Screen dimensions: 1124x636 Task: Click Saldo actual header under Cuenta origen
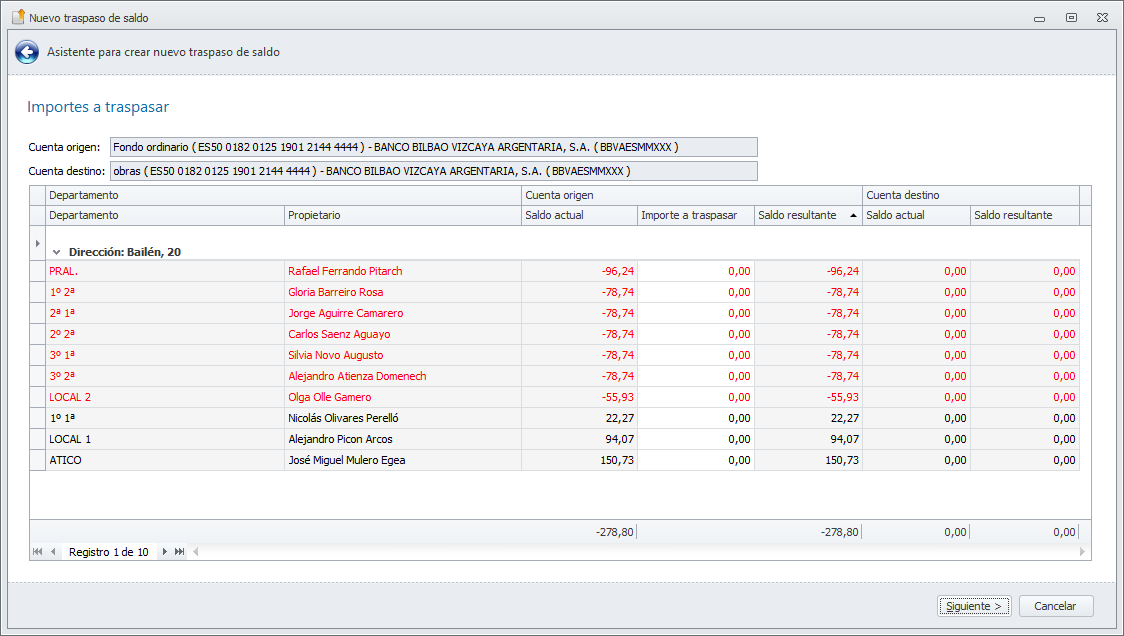[x=579, y=215]
